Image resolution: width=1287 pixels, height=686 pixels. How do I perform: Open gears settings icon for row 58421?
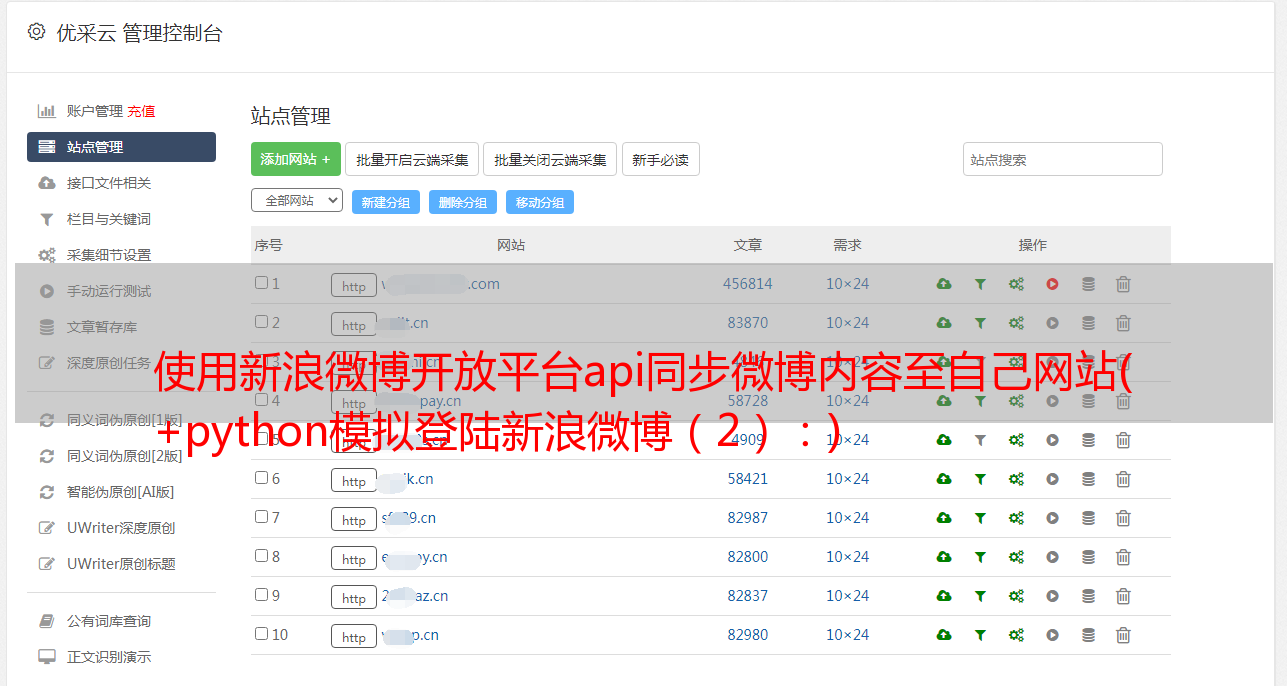pos(1016,479)
